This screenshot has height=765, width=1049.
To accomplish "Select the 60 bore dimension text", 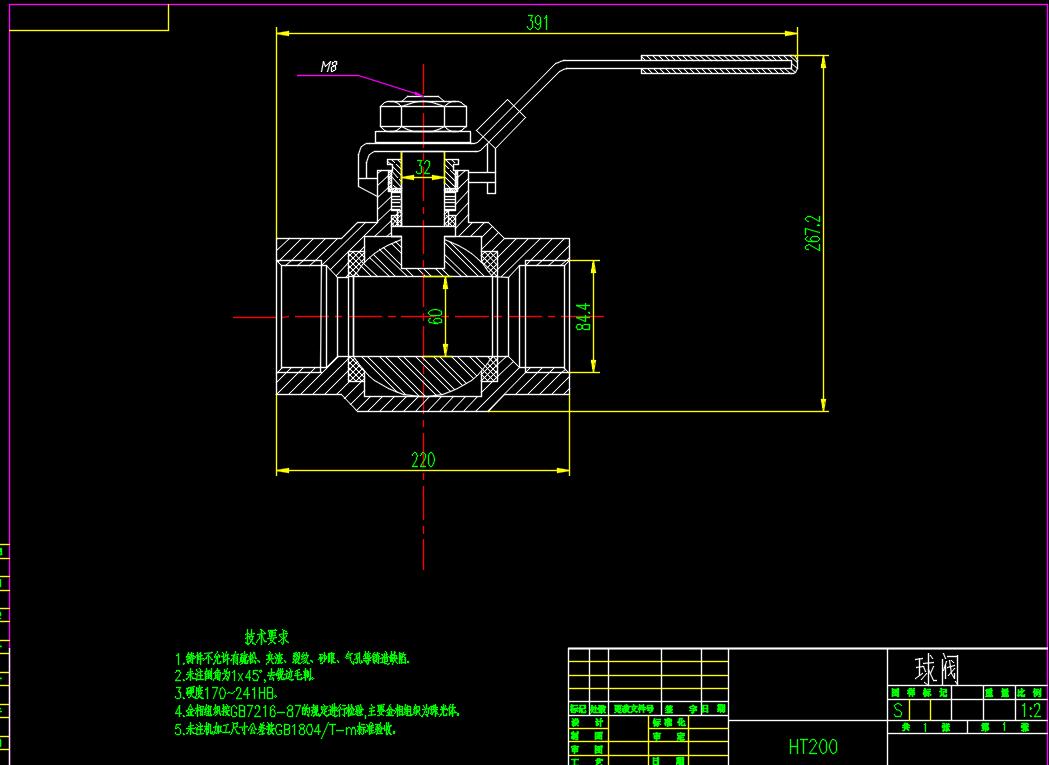I will [435, 316].
